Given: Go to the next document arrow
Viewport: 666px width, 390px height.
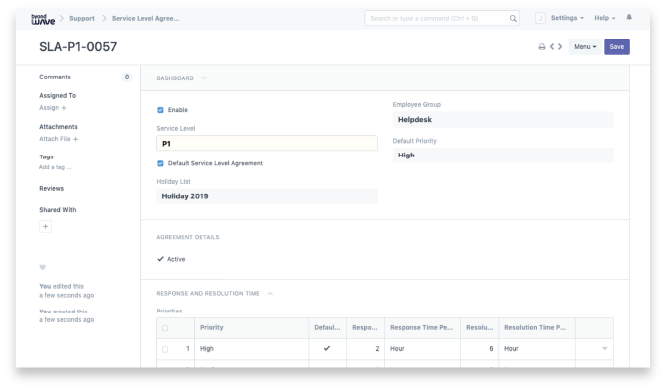Looking at the screenshot, I should (x=560, y=46).
